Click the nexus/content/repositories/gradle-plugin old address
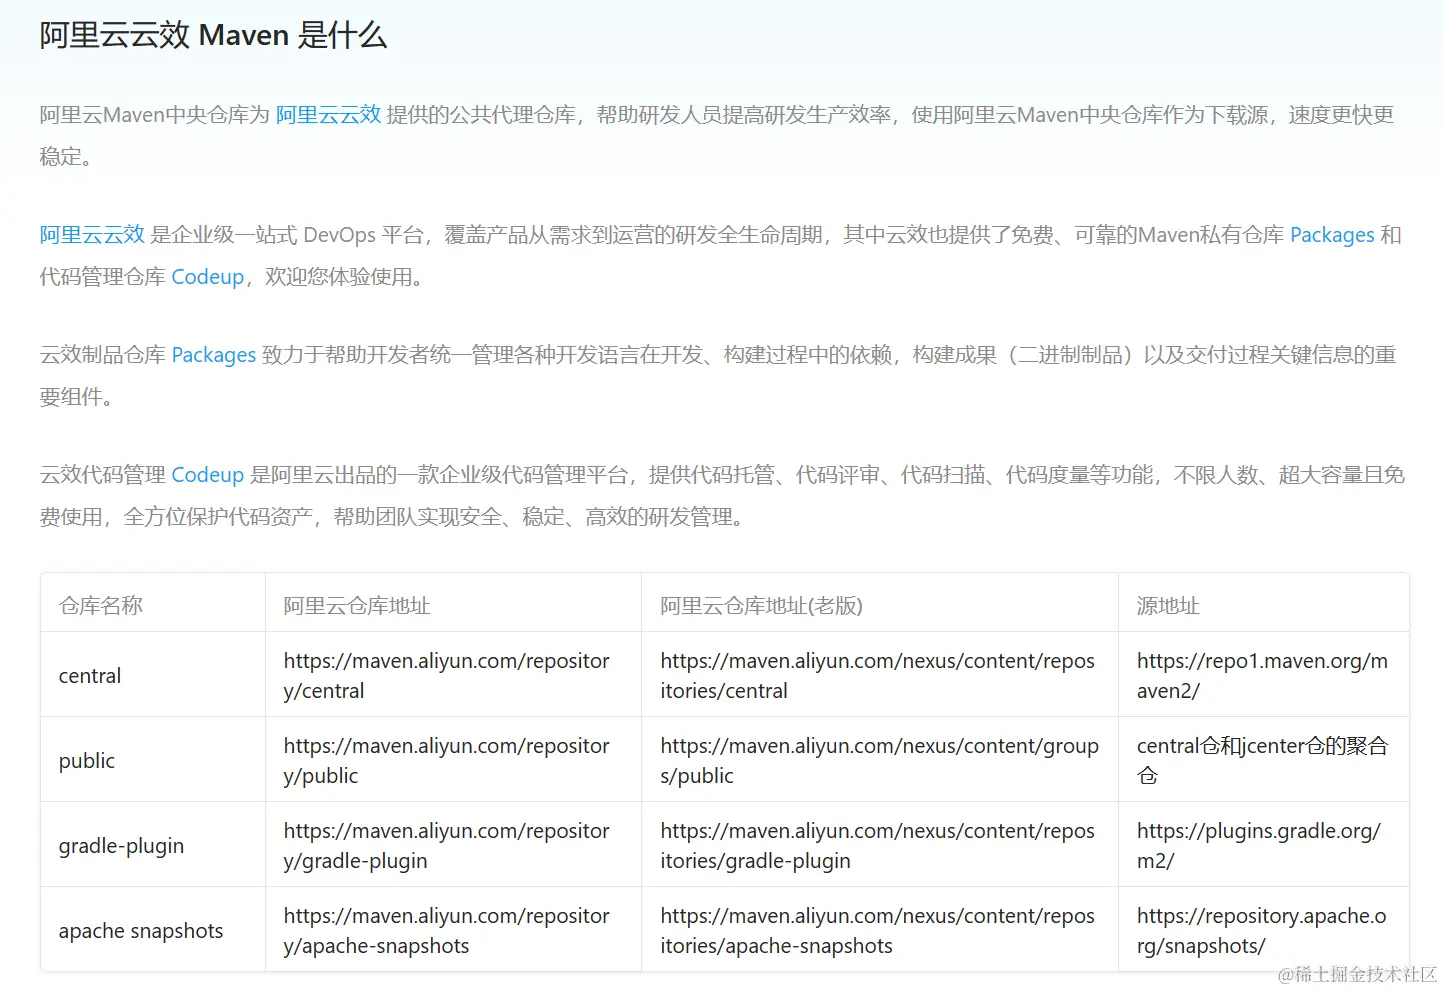This screenshot has width=1444, height=991. 878,846
